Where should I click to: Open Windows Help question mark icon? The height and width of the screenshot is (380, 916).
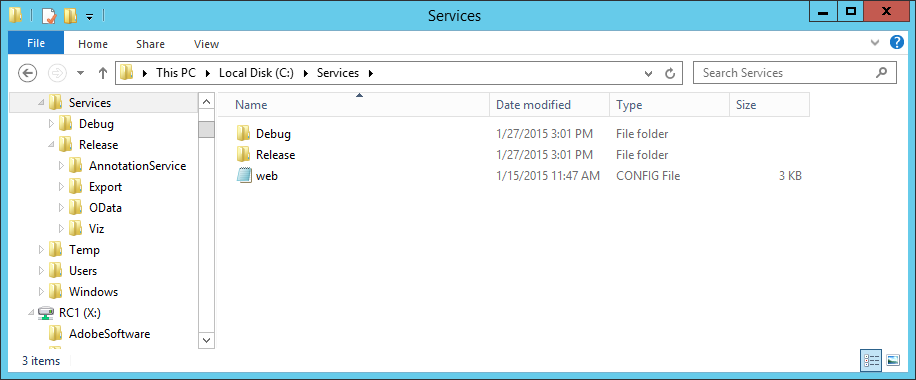coord(896,43)
